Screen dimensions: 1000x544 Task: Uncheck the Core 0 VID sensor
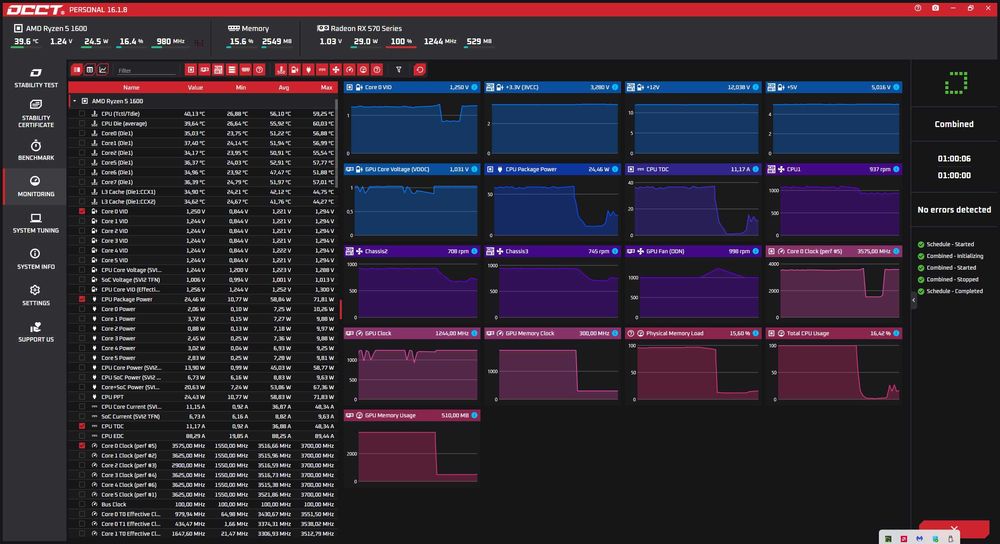click(82, 211)
